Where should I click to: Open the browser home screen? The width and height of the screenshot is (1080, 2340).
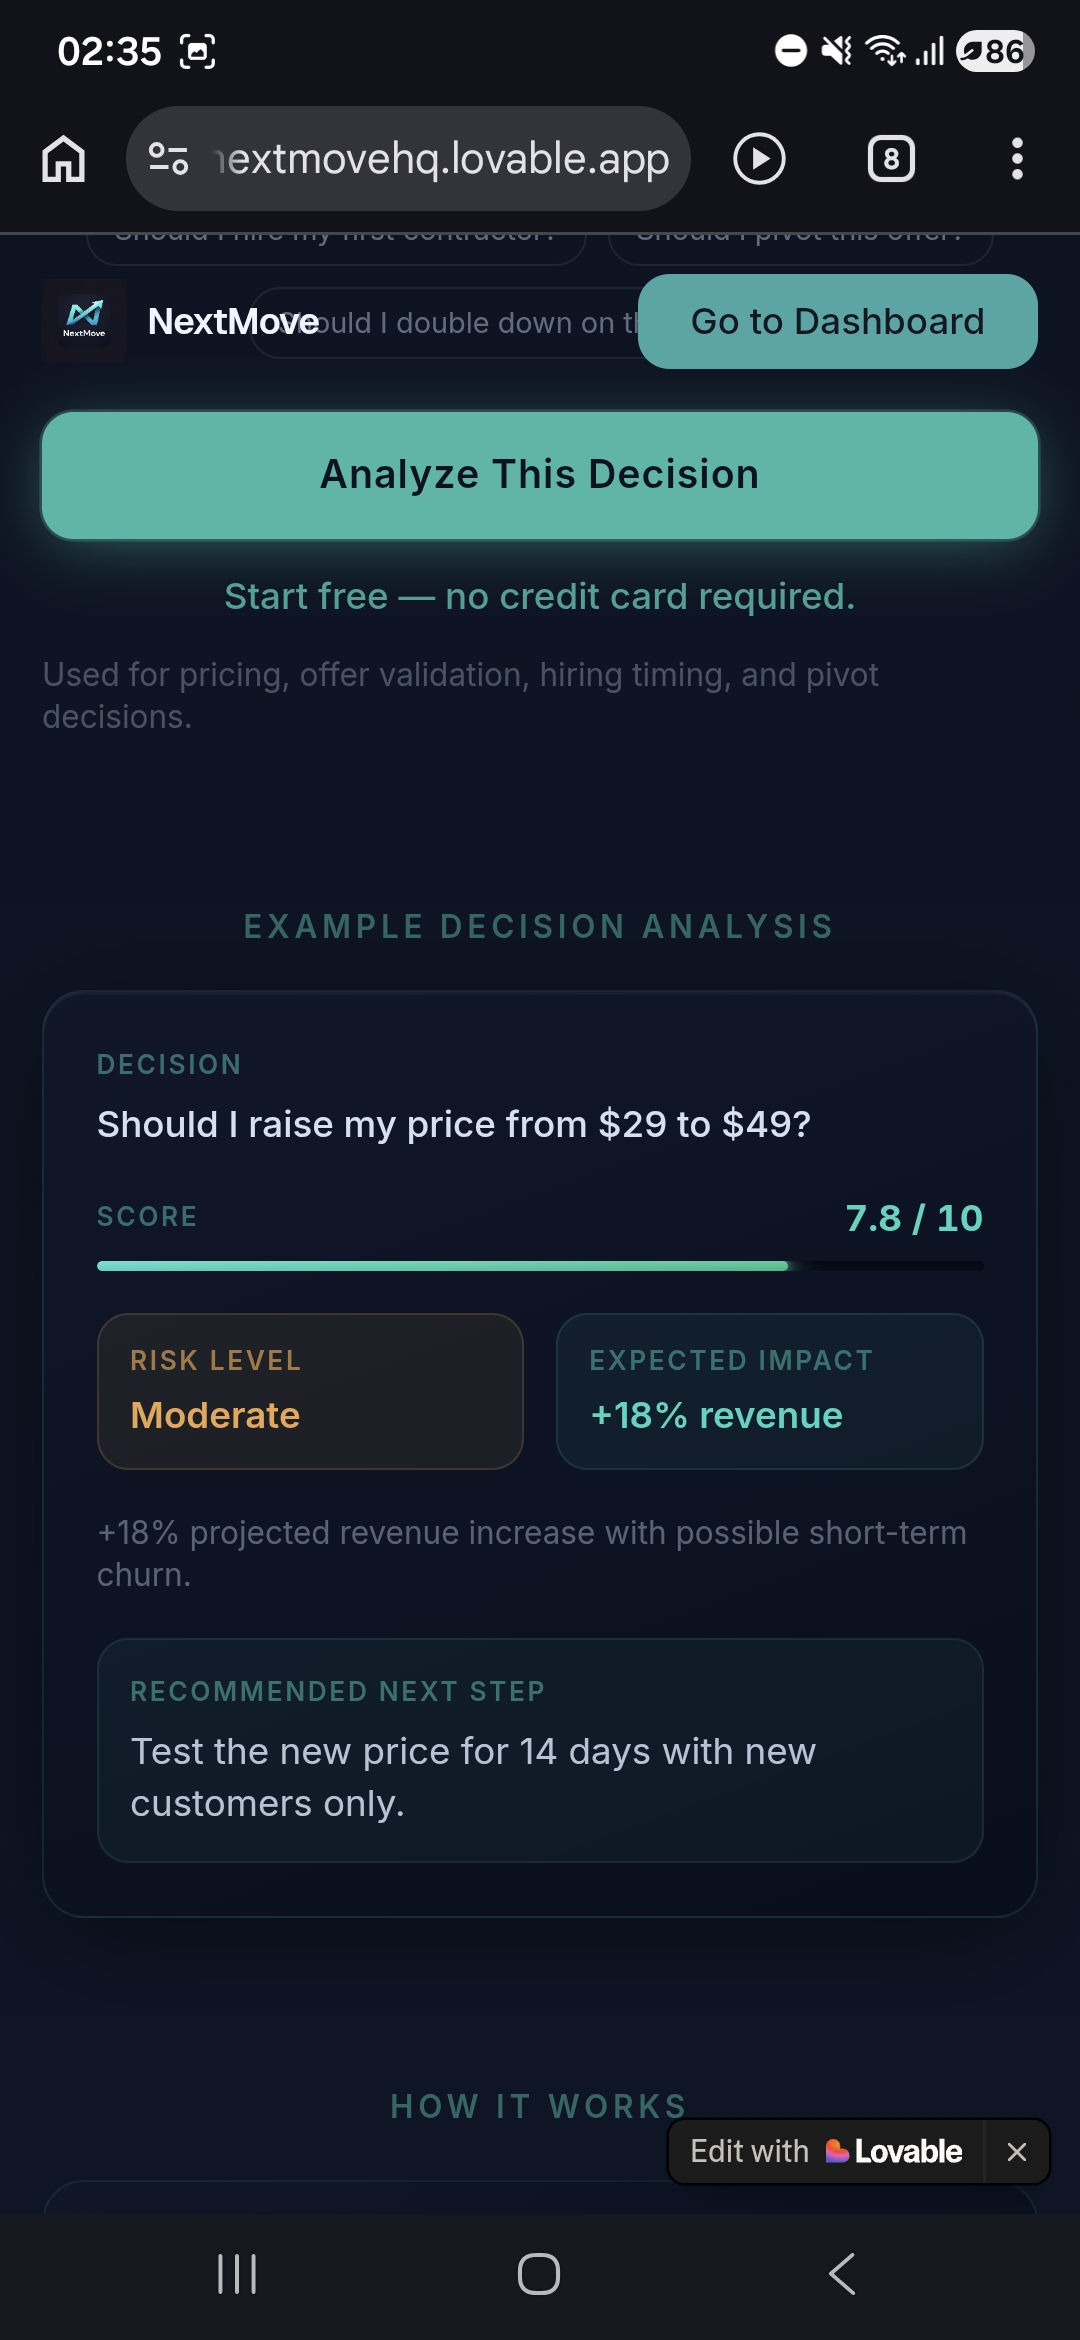[x=62, y=158]
